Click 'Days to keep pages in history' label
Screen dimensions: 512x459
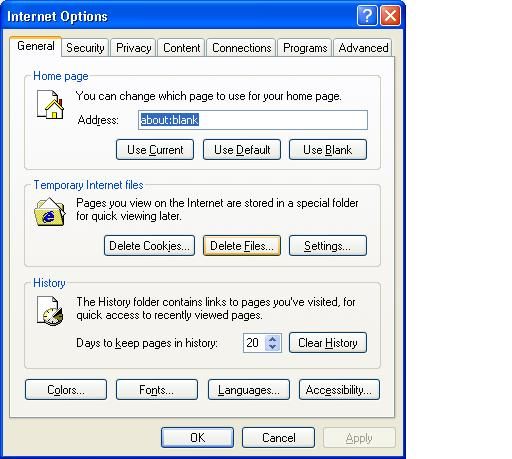[147, 343]
